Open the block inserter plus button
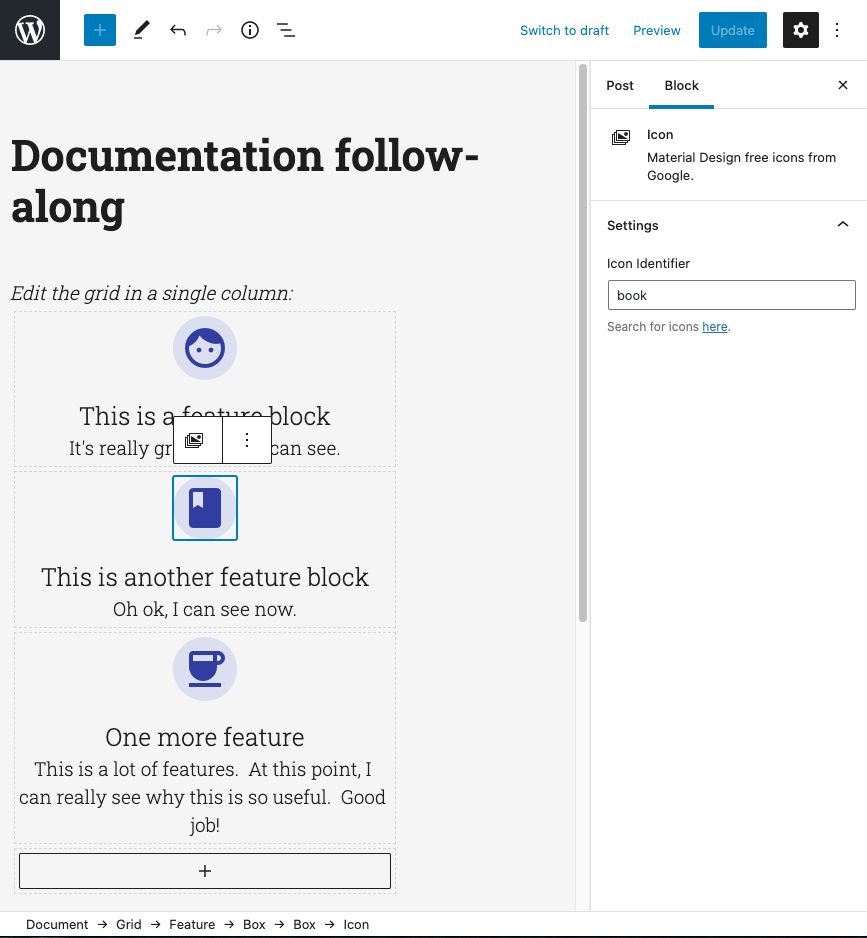Image resolution: width=867 pixels, height=938 pixels. click(100, 30)
